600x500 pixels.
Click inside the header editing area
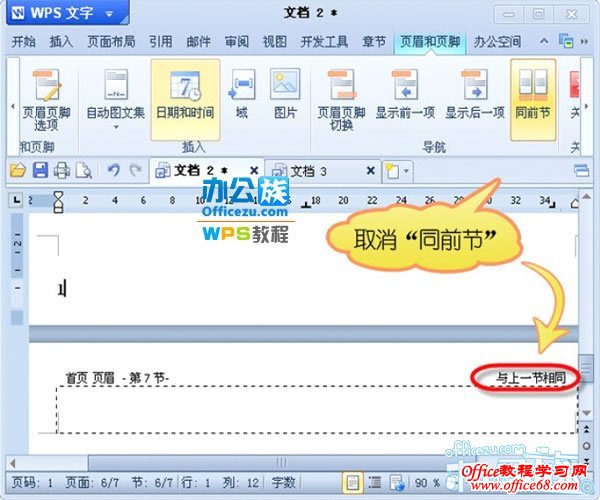click(317, 409)
